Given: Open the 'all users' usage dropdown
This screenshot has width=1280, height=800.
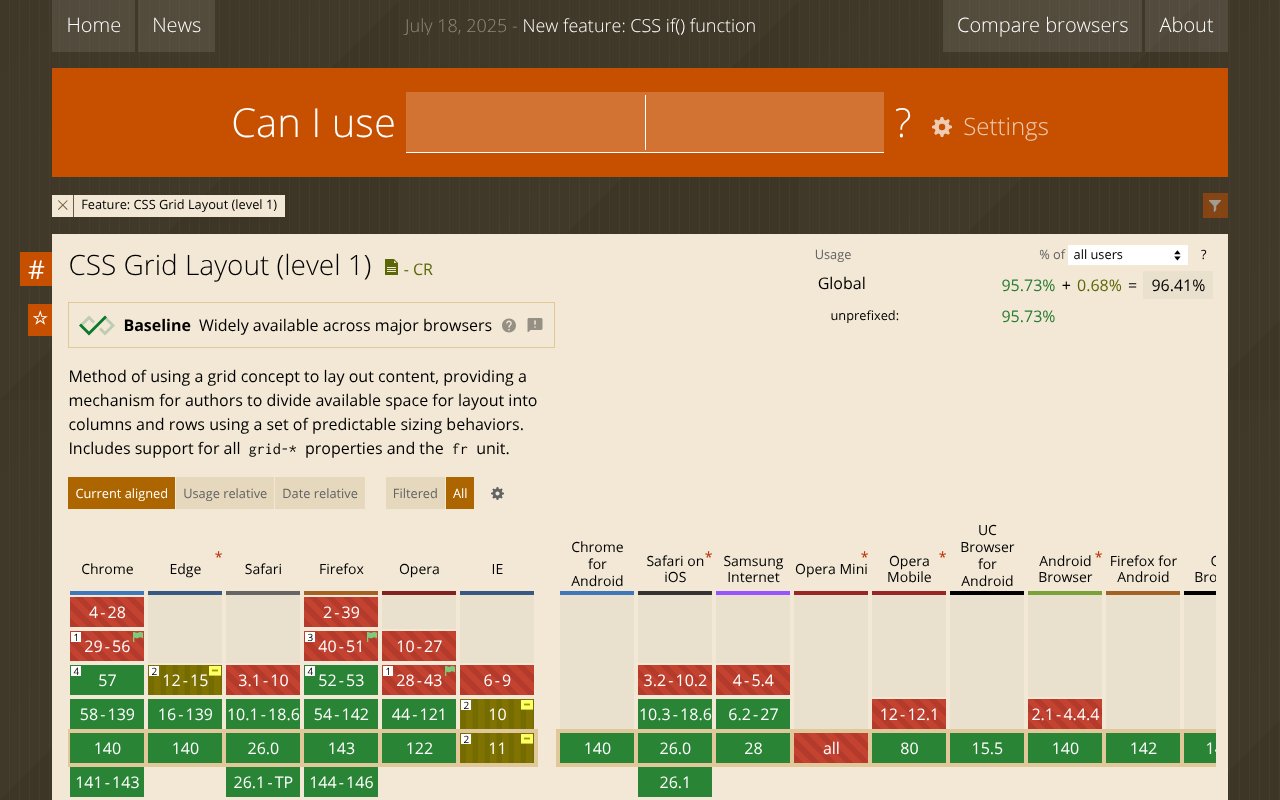Looking at the screenshot, I should tap(1127, 255).
